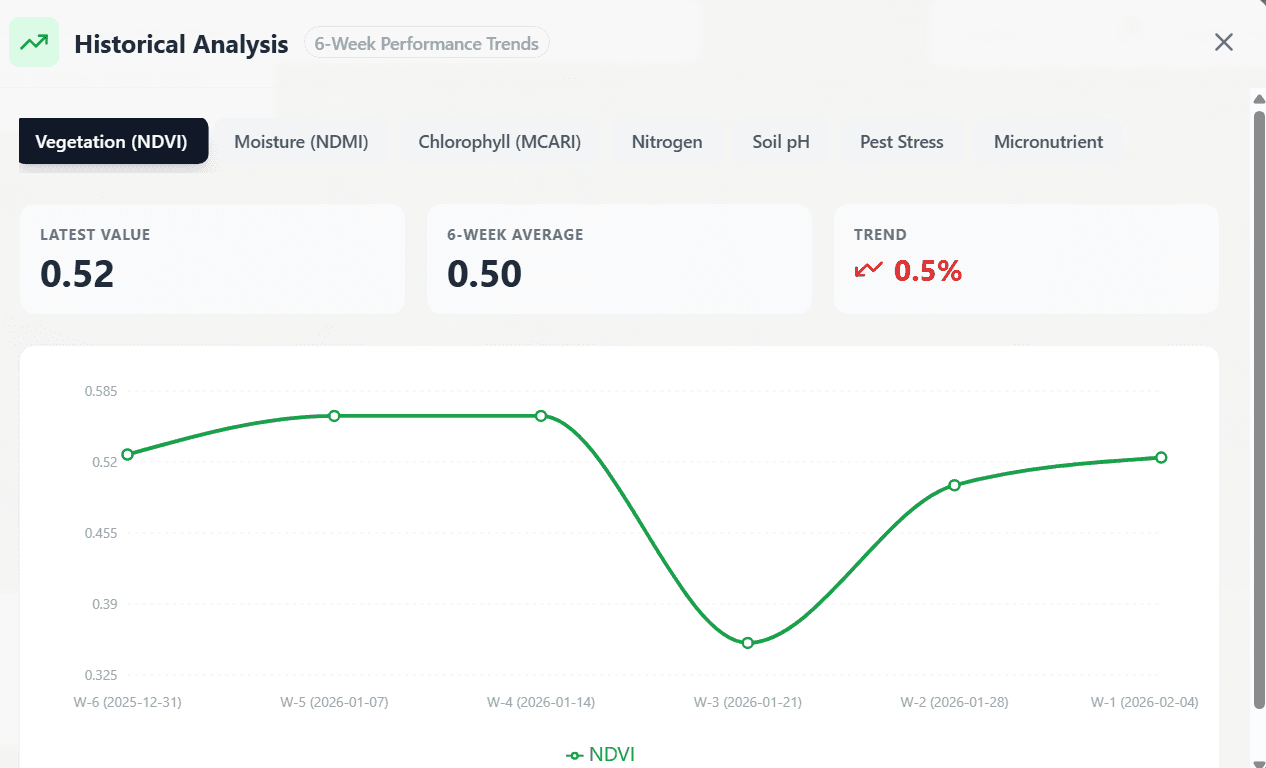The height and width of the screenshot is (768, 1266).
Task: Open the Soil pH tab
Action: coord(781,142)
